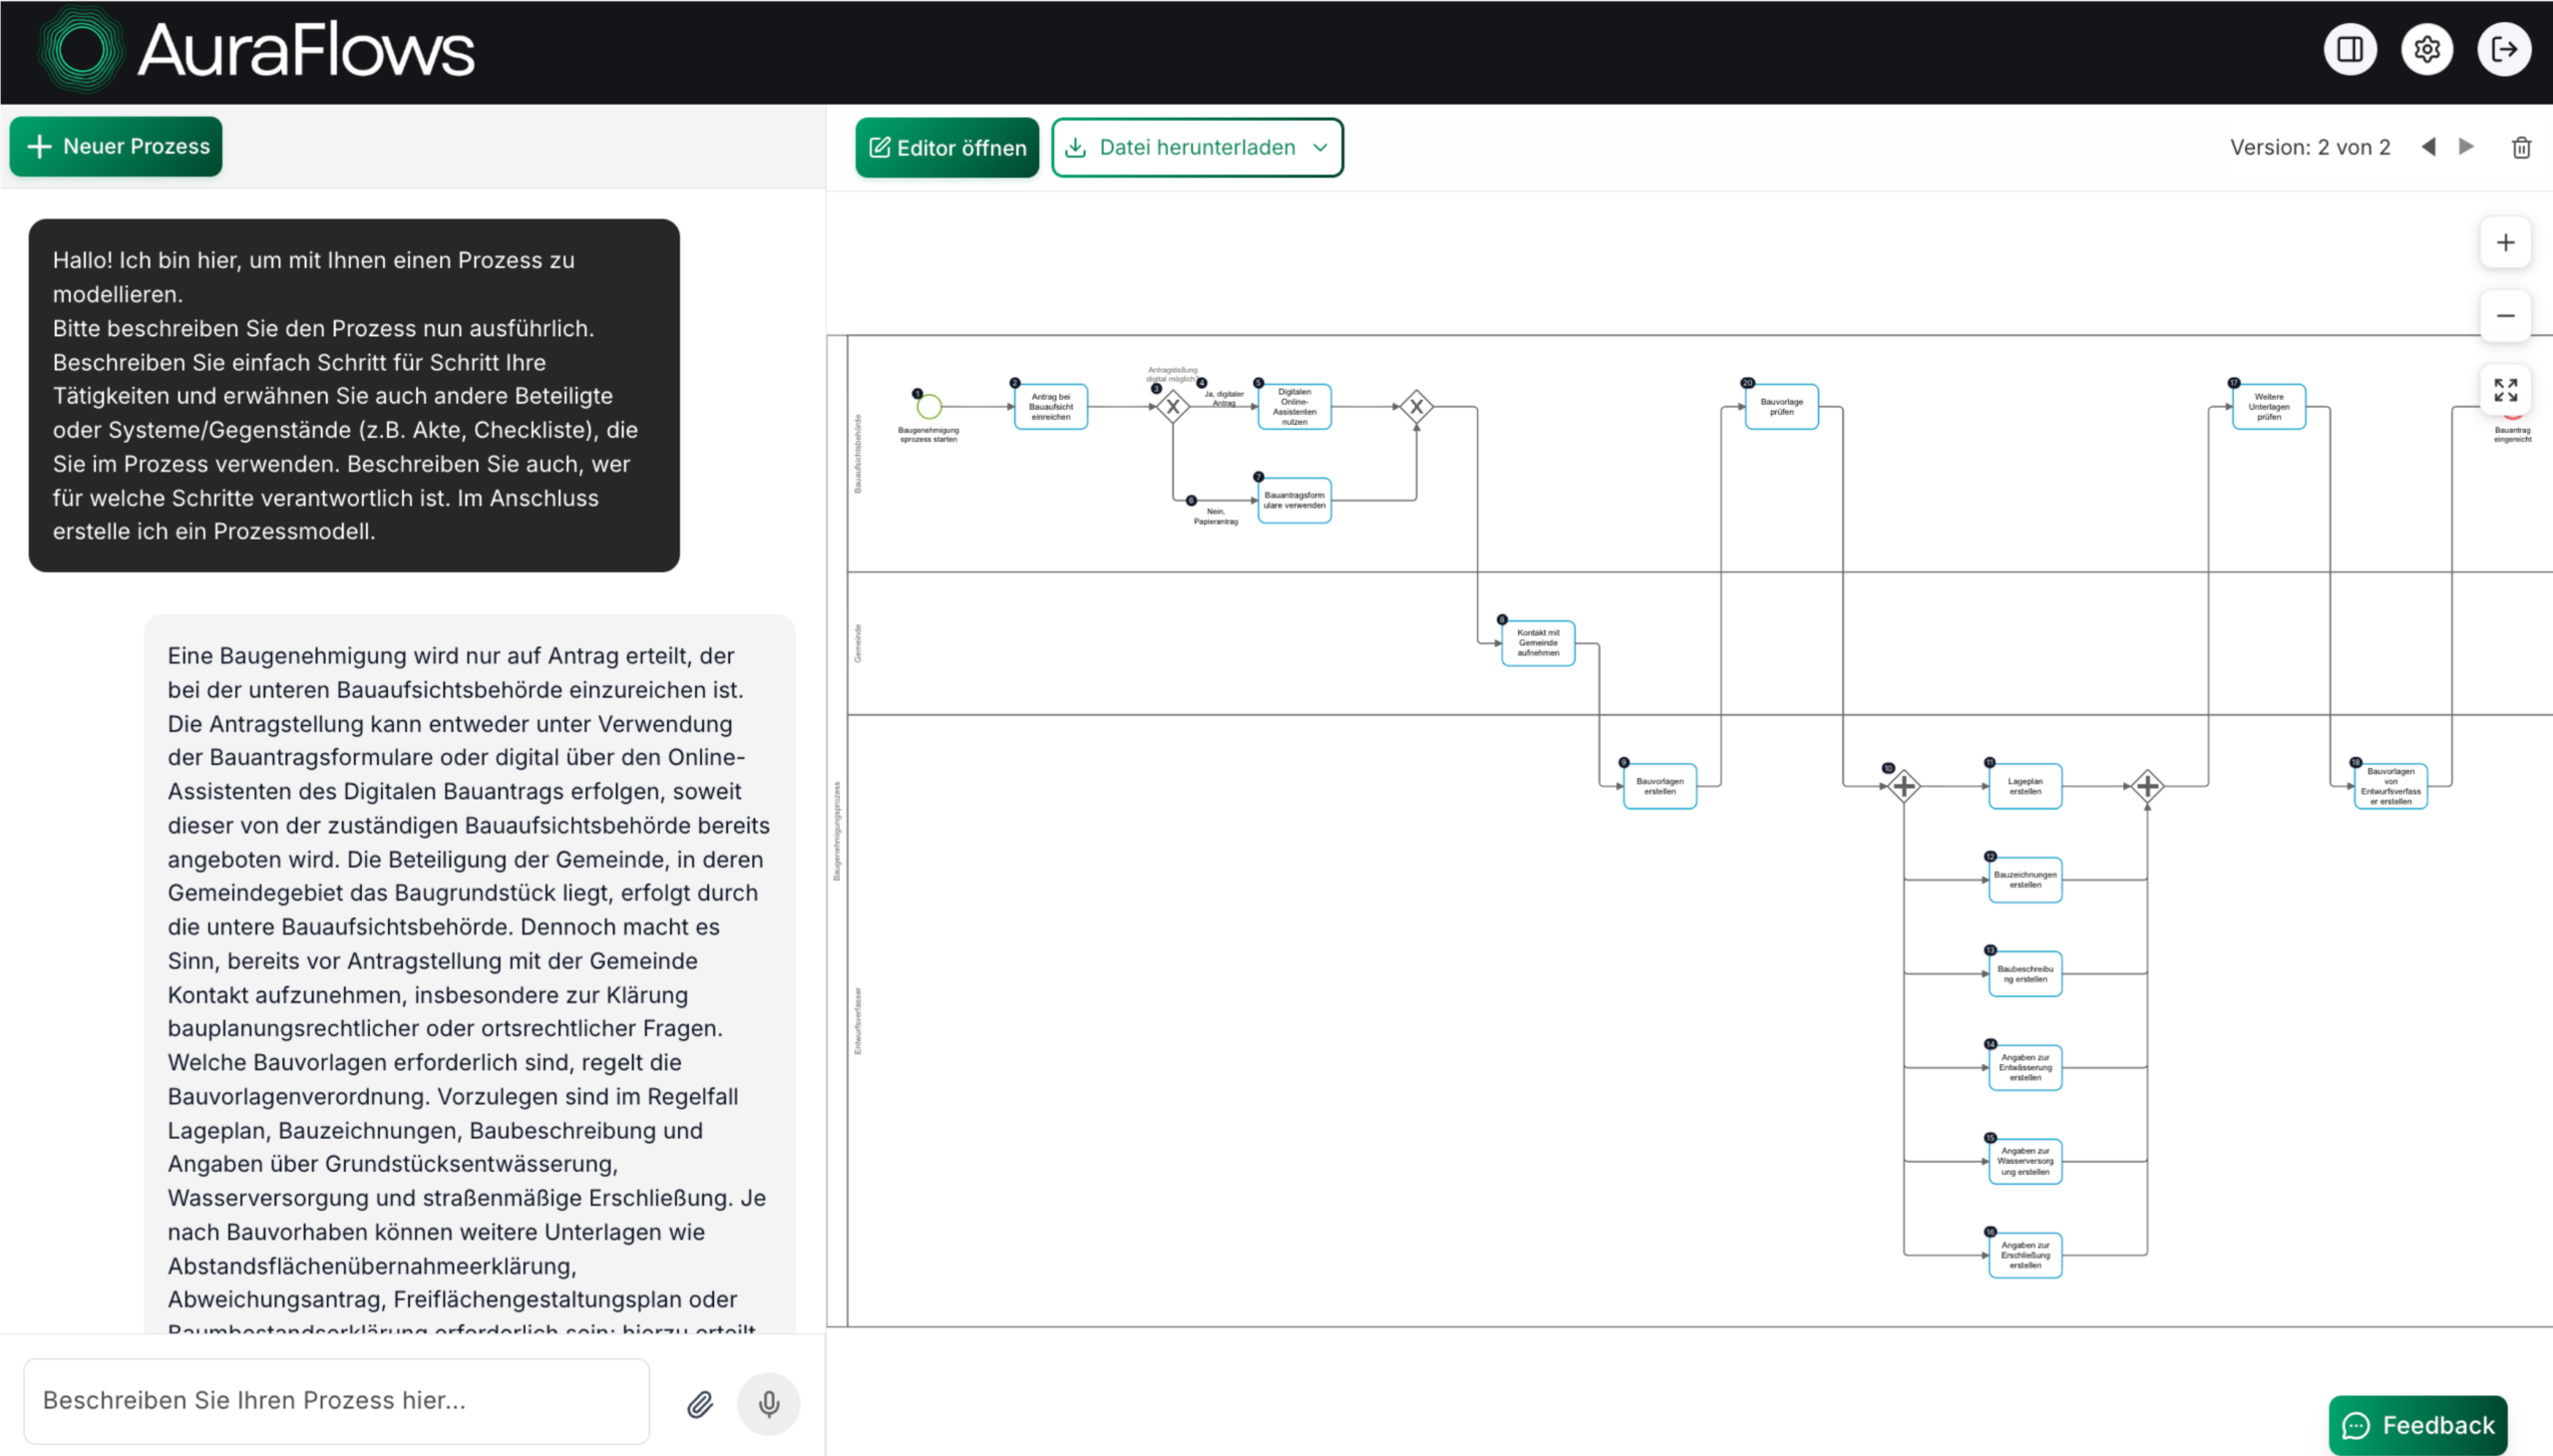
Task: Attach a file with paperclip icon
Action: click(700, 1404)
